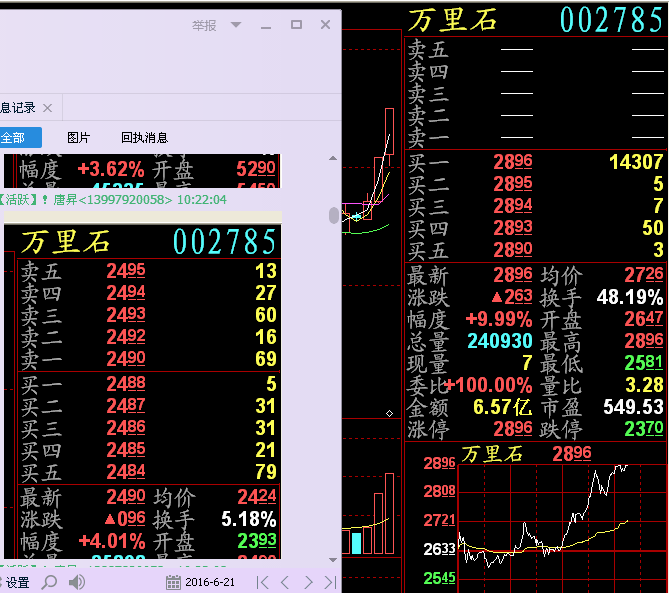Click 总量 value 240930
This screenshot has height=593, width=670.
coord(500,341)
